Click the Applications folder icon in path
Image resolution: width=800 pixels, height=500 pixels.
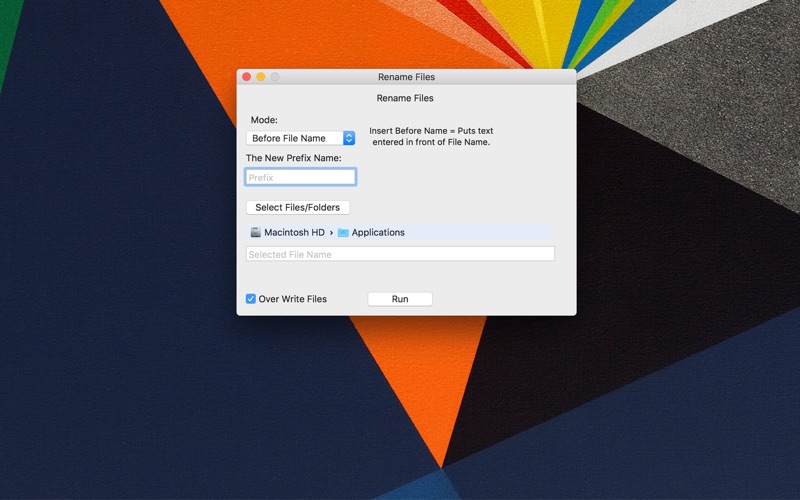(x=343, y=233)
